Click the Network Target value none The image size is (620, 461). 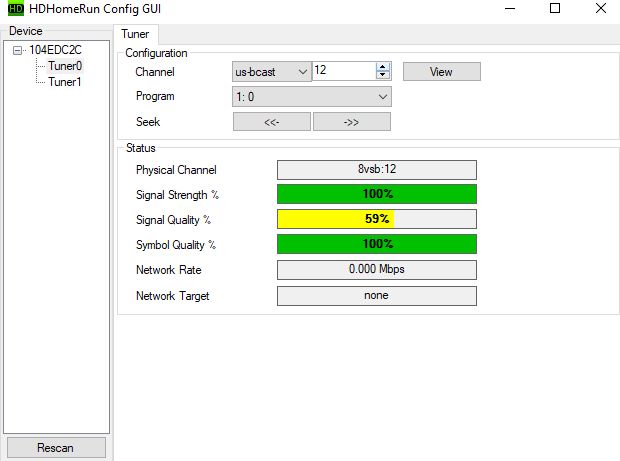click(x=377, y=296)
